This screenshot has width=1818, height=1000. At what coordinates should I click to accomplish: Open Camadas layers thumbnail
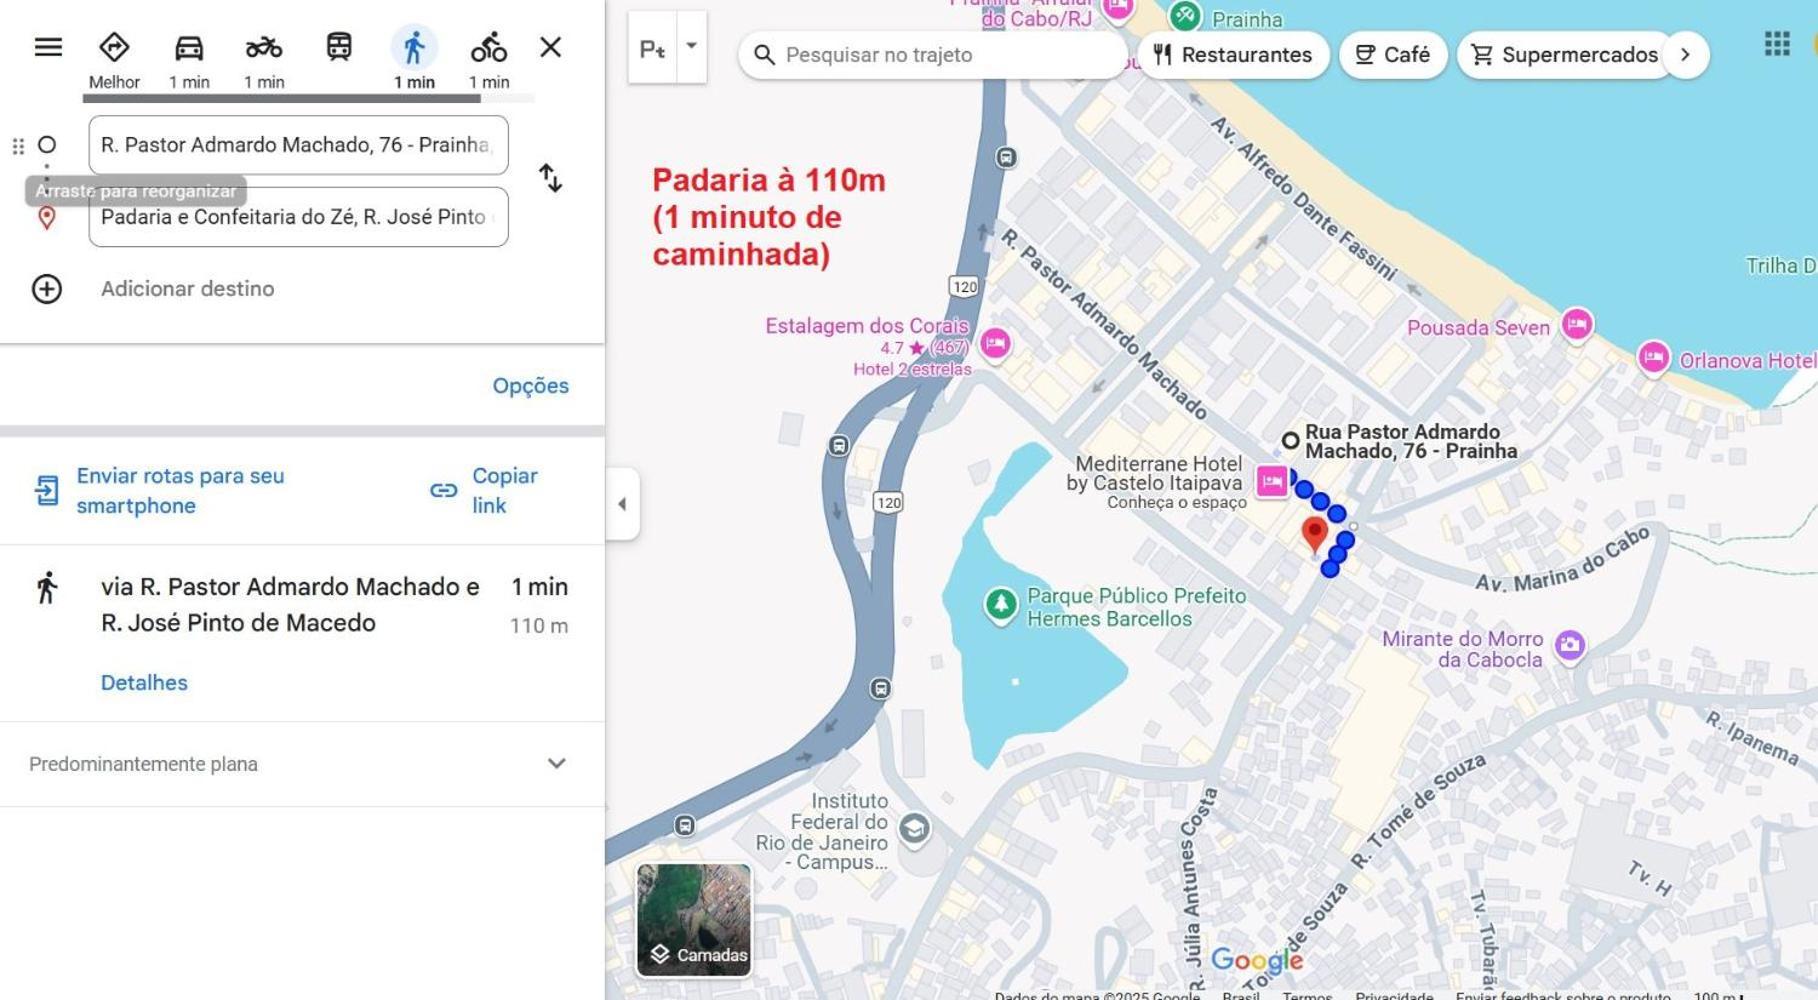(x=694, y=920)
